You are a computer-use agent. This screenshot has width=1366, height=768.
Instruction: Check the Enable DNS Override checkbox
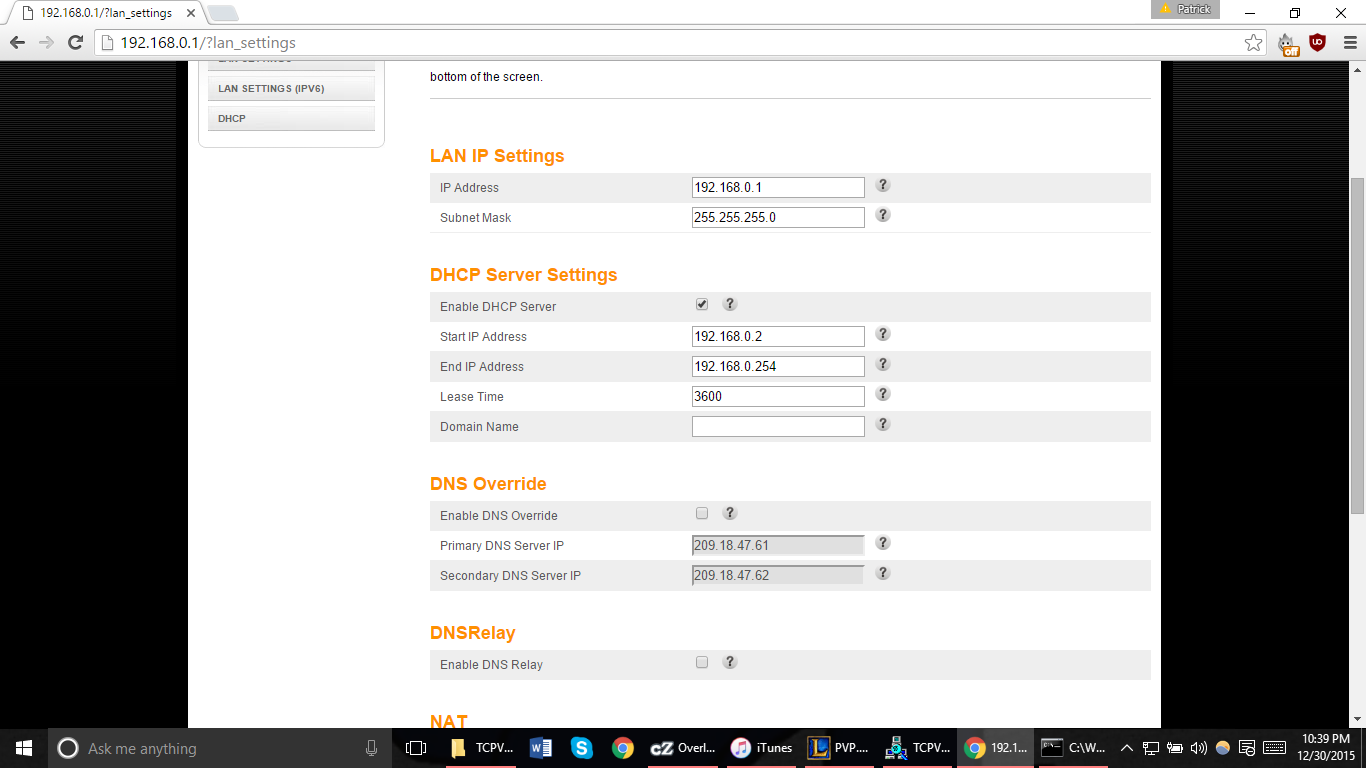(x=702, y=513)
